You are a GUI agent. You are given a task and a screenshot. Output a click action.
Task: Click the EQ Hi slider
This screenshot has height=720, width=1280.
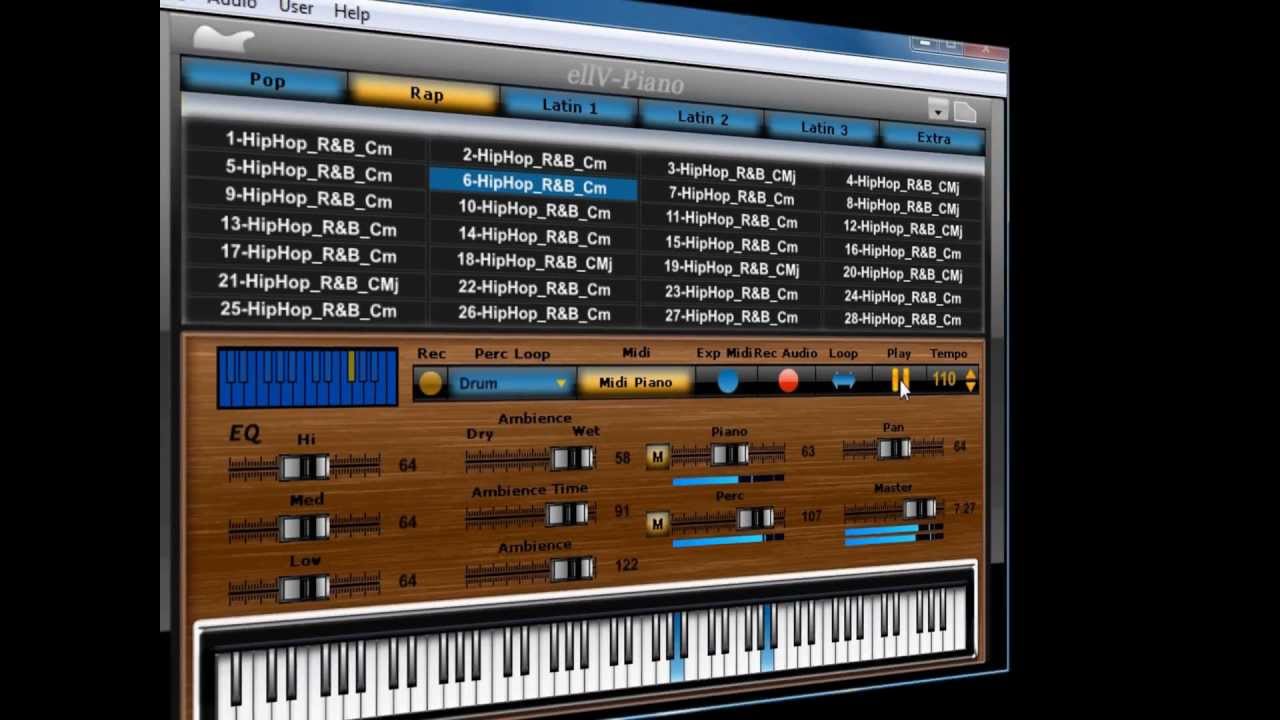[x=304, y=467]
